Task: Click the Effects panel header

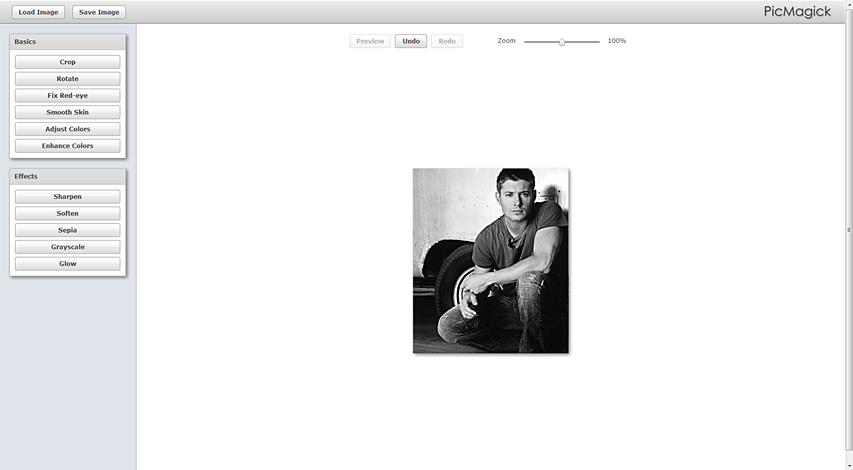Action: (x=67, y=176)
